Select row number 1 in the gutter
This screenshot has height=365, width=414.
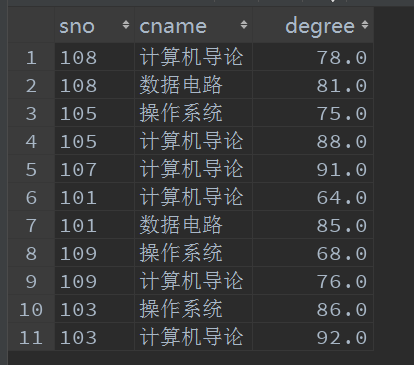[31, 58]
